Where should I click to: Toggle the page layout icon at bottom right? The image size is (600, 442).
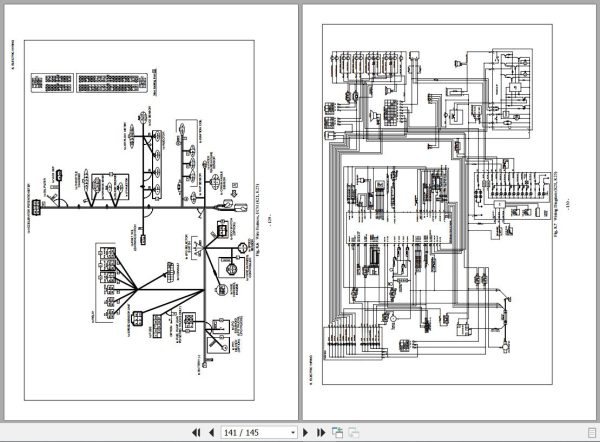592,433
